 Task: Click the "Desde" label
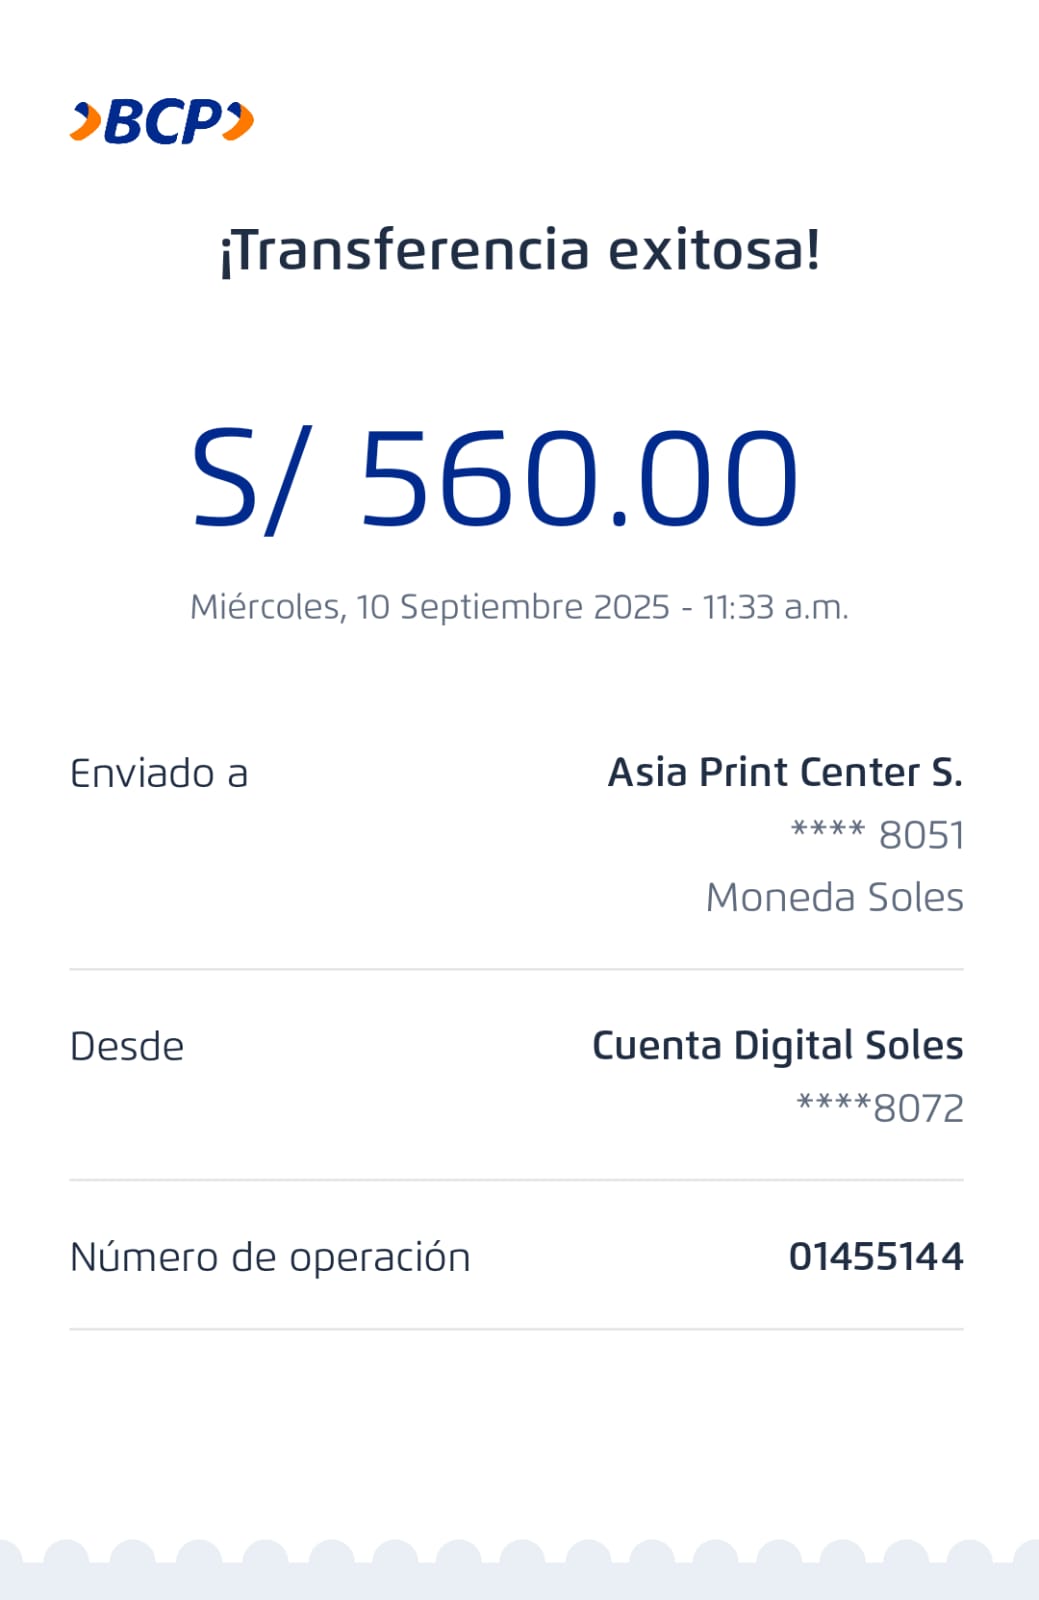[127, 1047]
